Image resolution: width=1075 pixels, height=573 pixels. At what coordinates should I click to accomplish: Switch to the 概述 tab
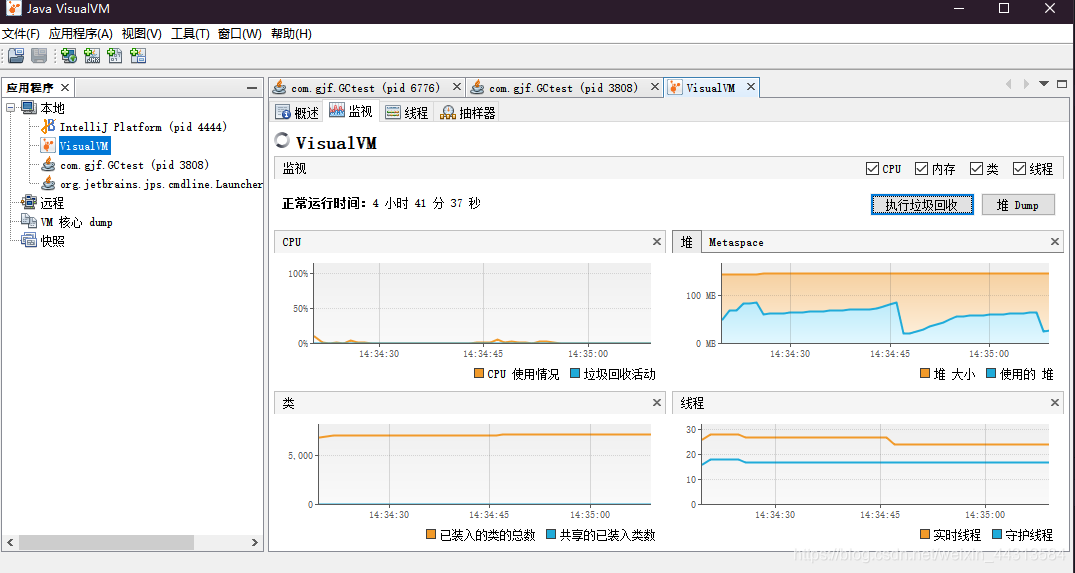(297, 112)
